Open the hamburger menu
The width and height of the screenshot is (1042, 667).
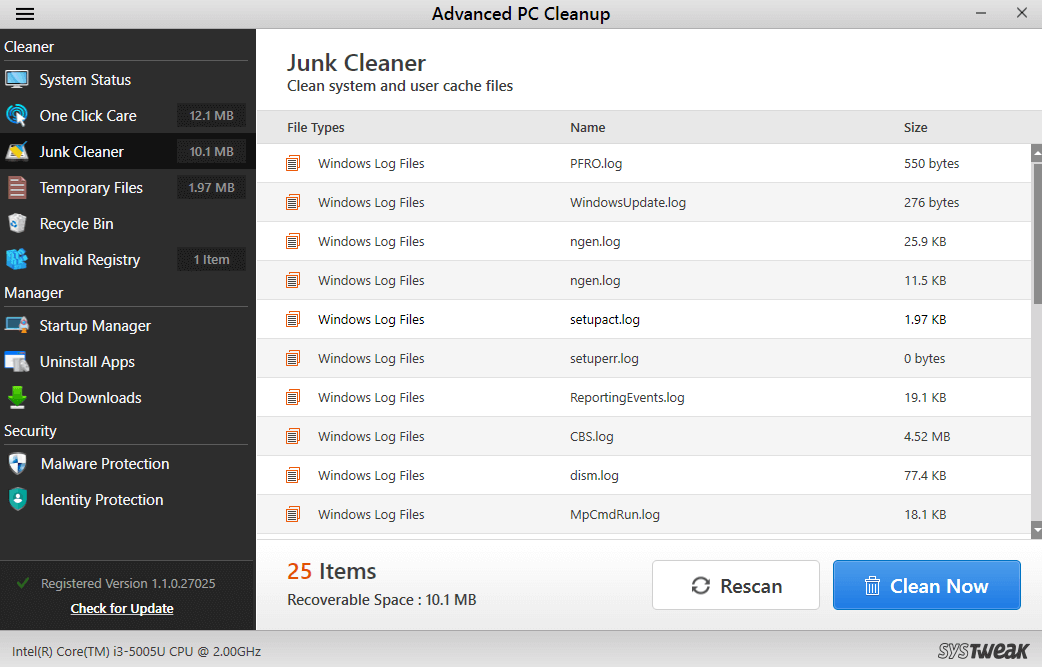24,13
